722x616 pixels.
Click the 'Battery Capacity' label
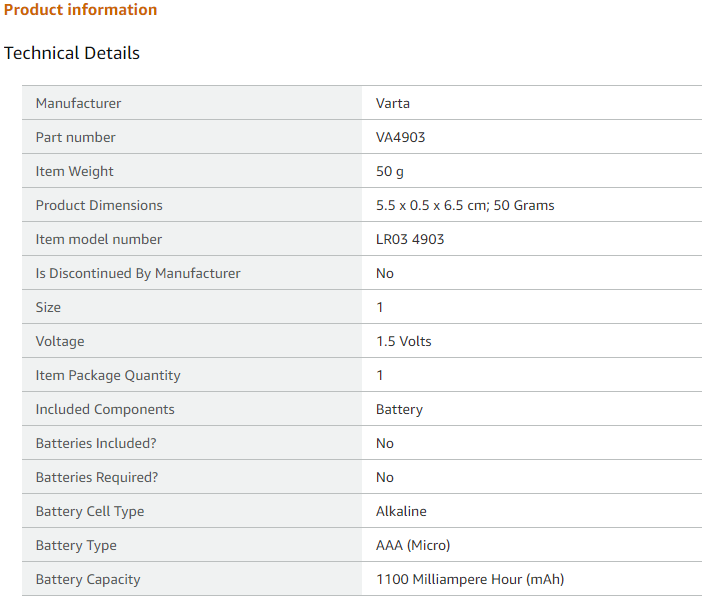click(x=88, y=580)
